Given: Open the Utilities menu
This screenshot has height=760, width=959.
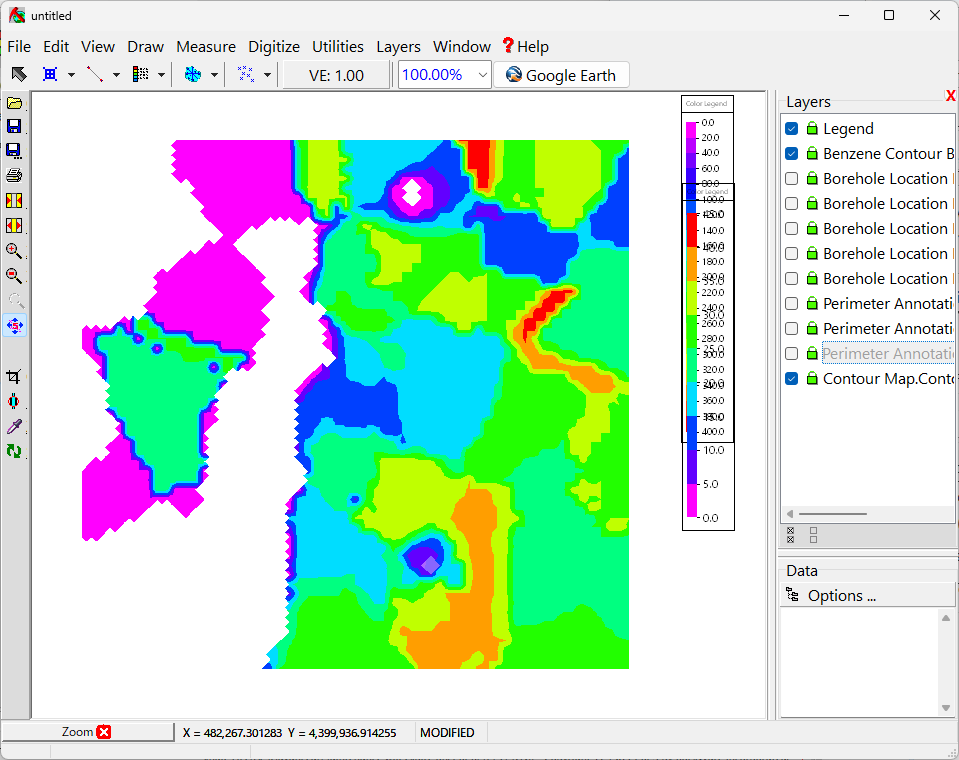Looking at the screenshot, I should click(x=337, y=47).
